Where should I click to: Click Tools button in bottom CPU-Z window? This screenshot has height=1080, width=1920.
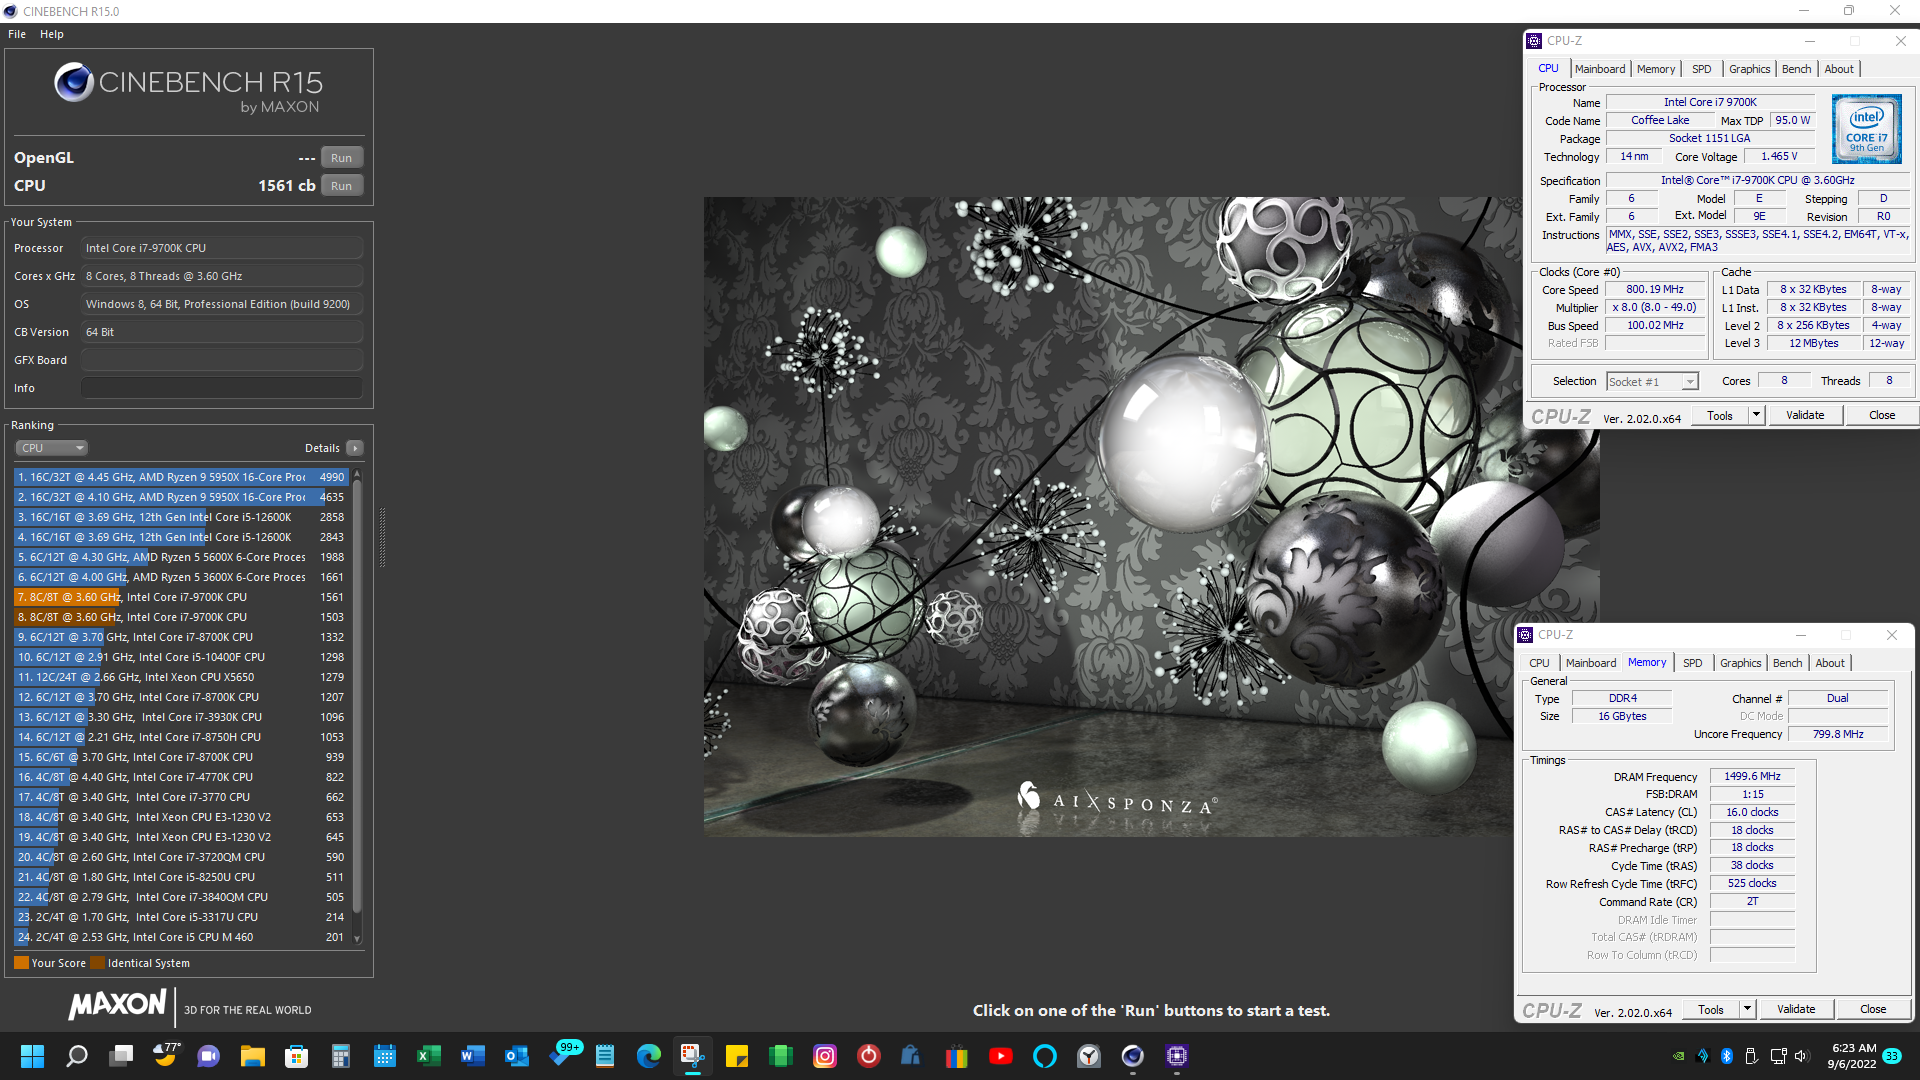point(1710,1010)
